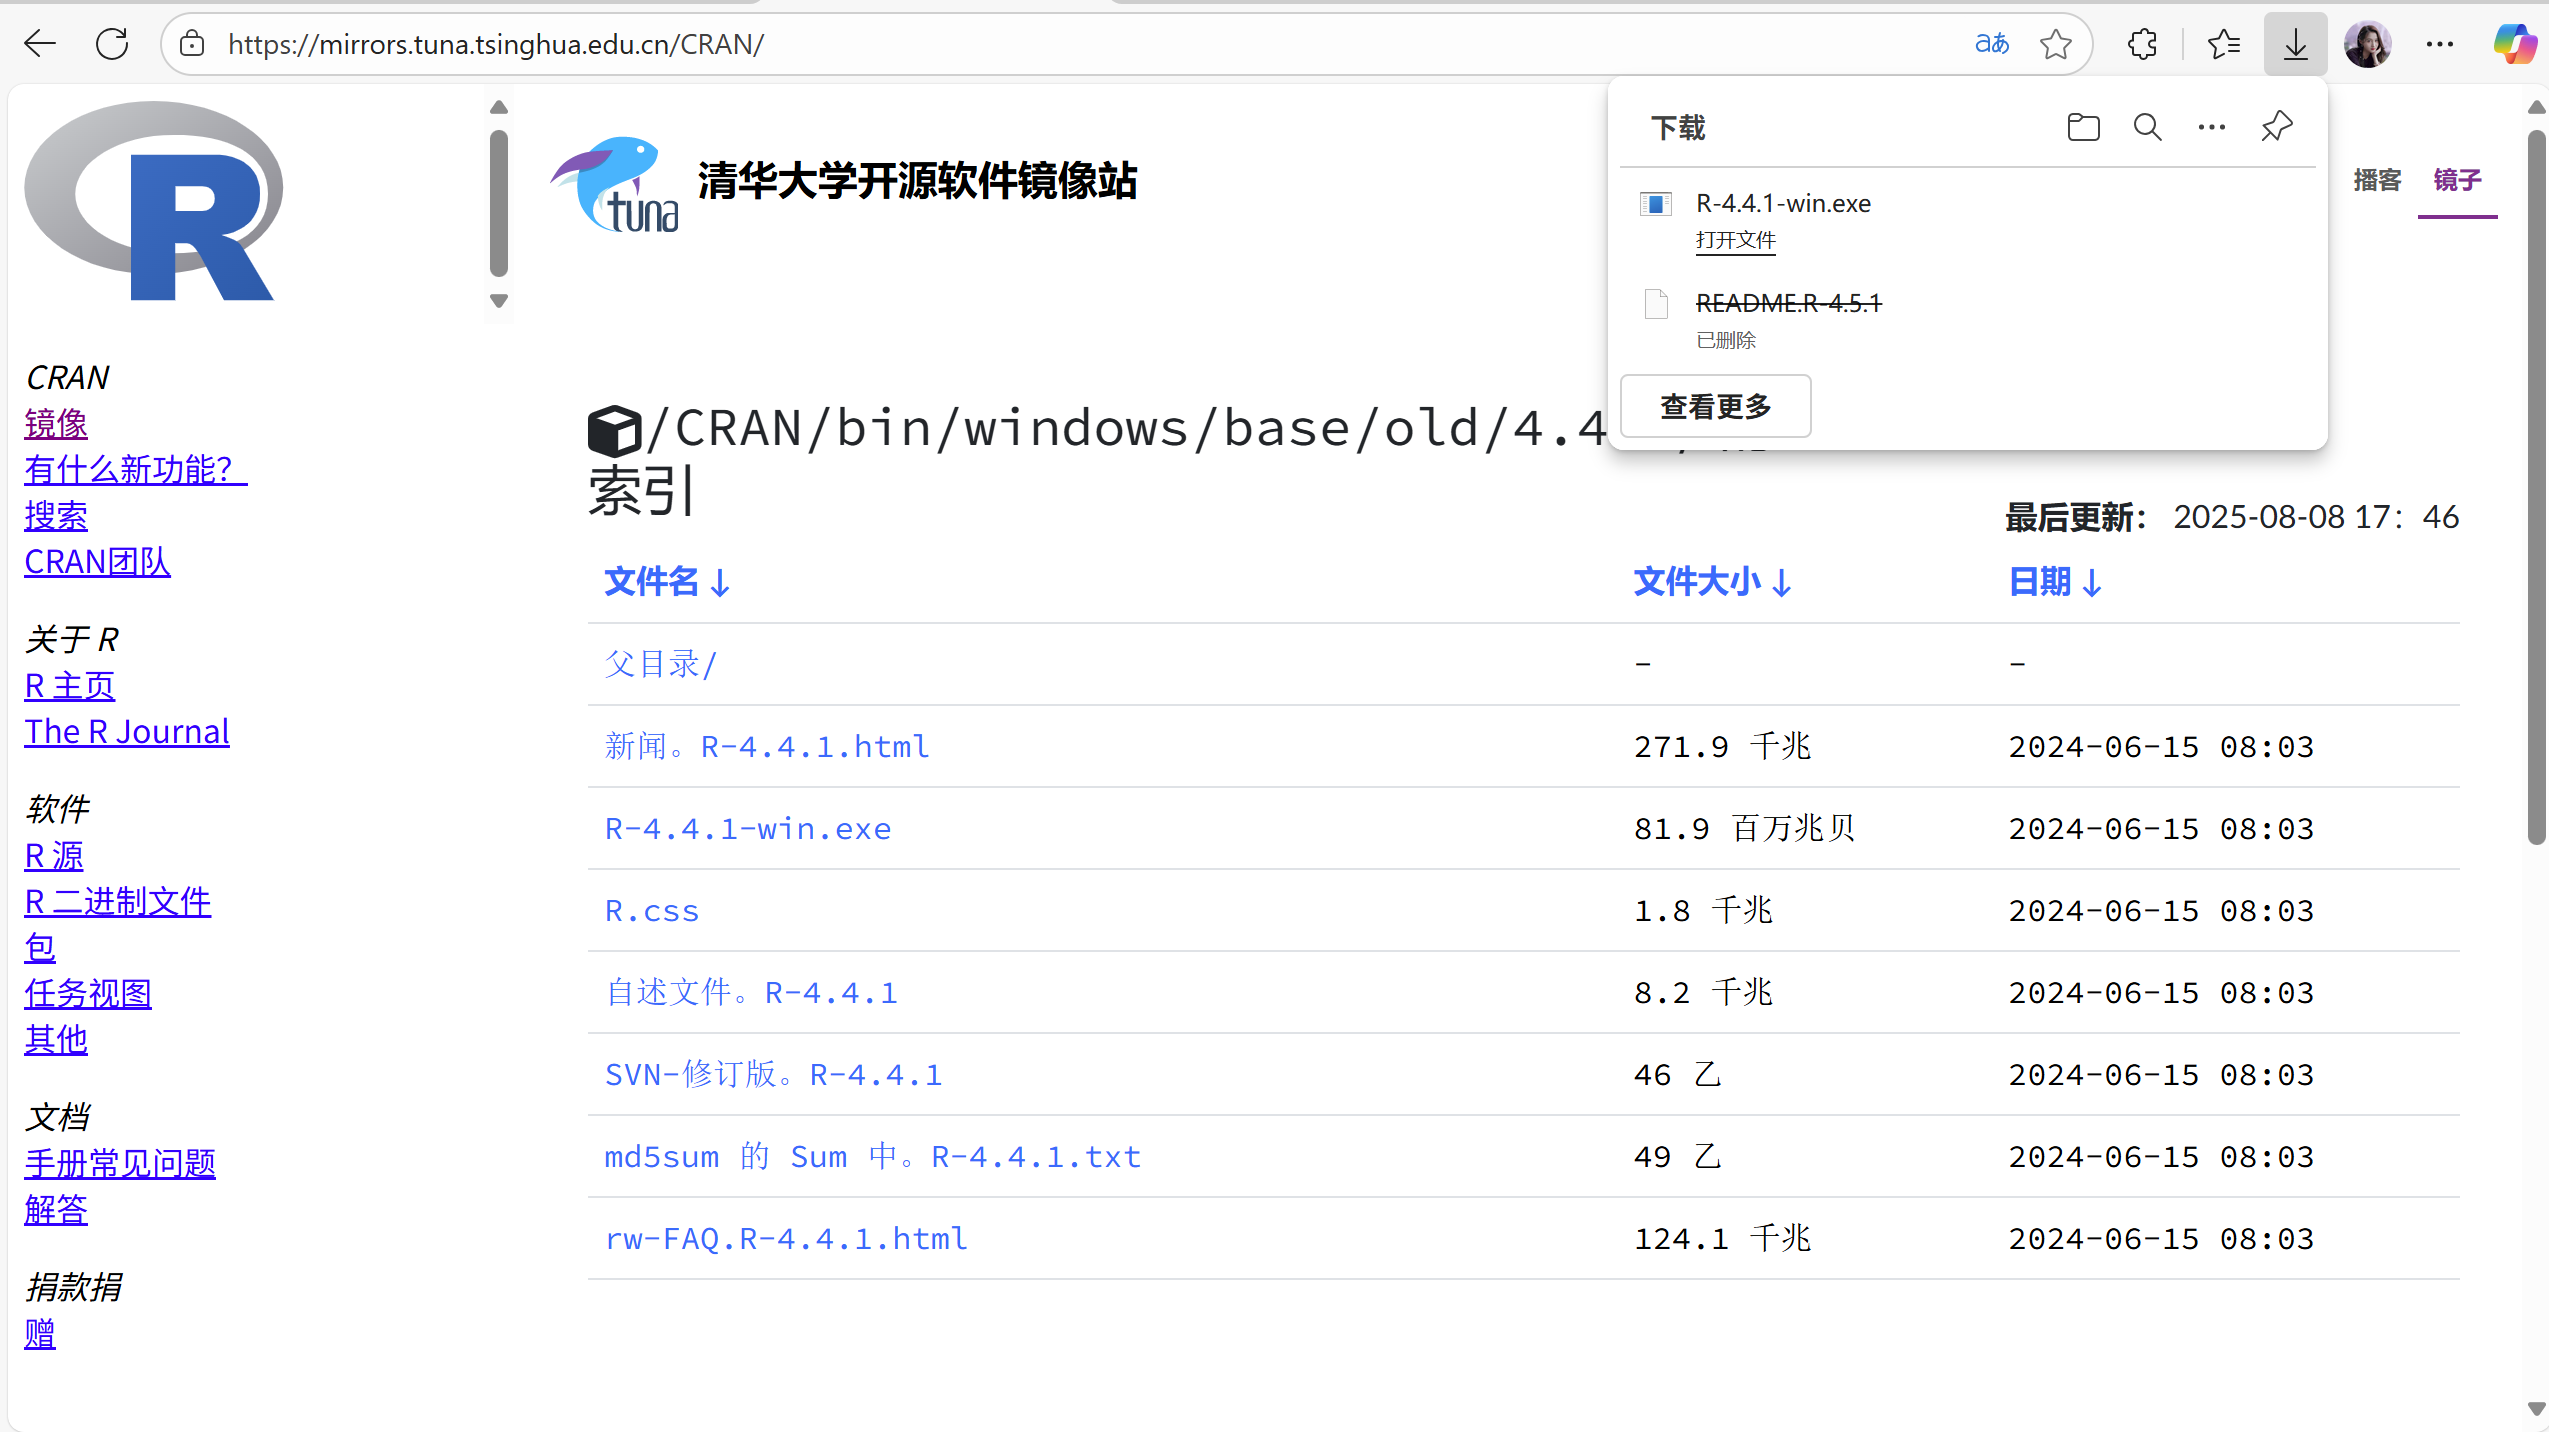This screenshot has height=1432, width=2549.
Task: Switch to the 镜子 tab
Action: click(2456, 180)
